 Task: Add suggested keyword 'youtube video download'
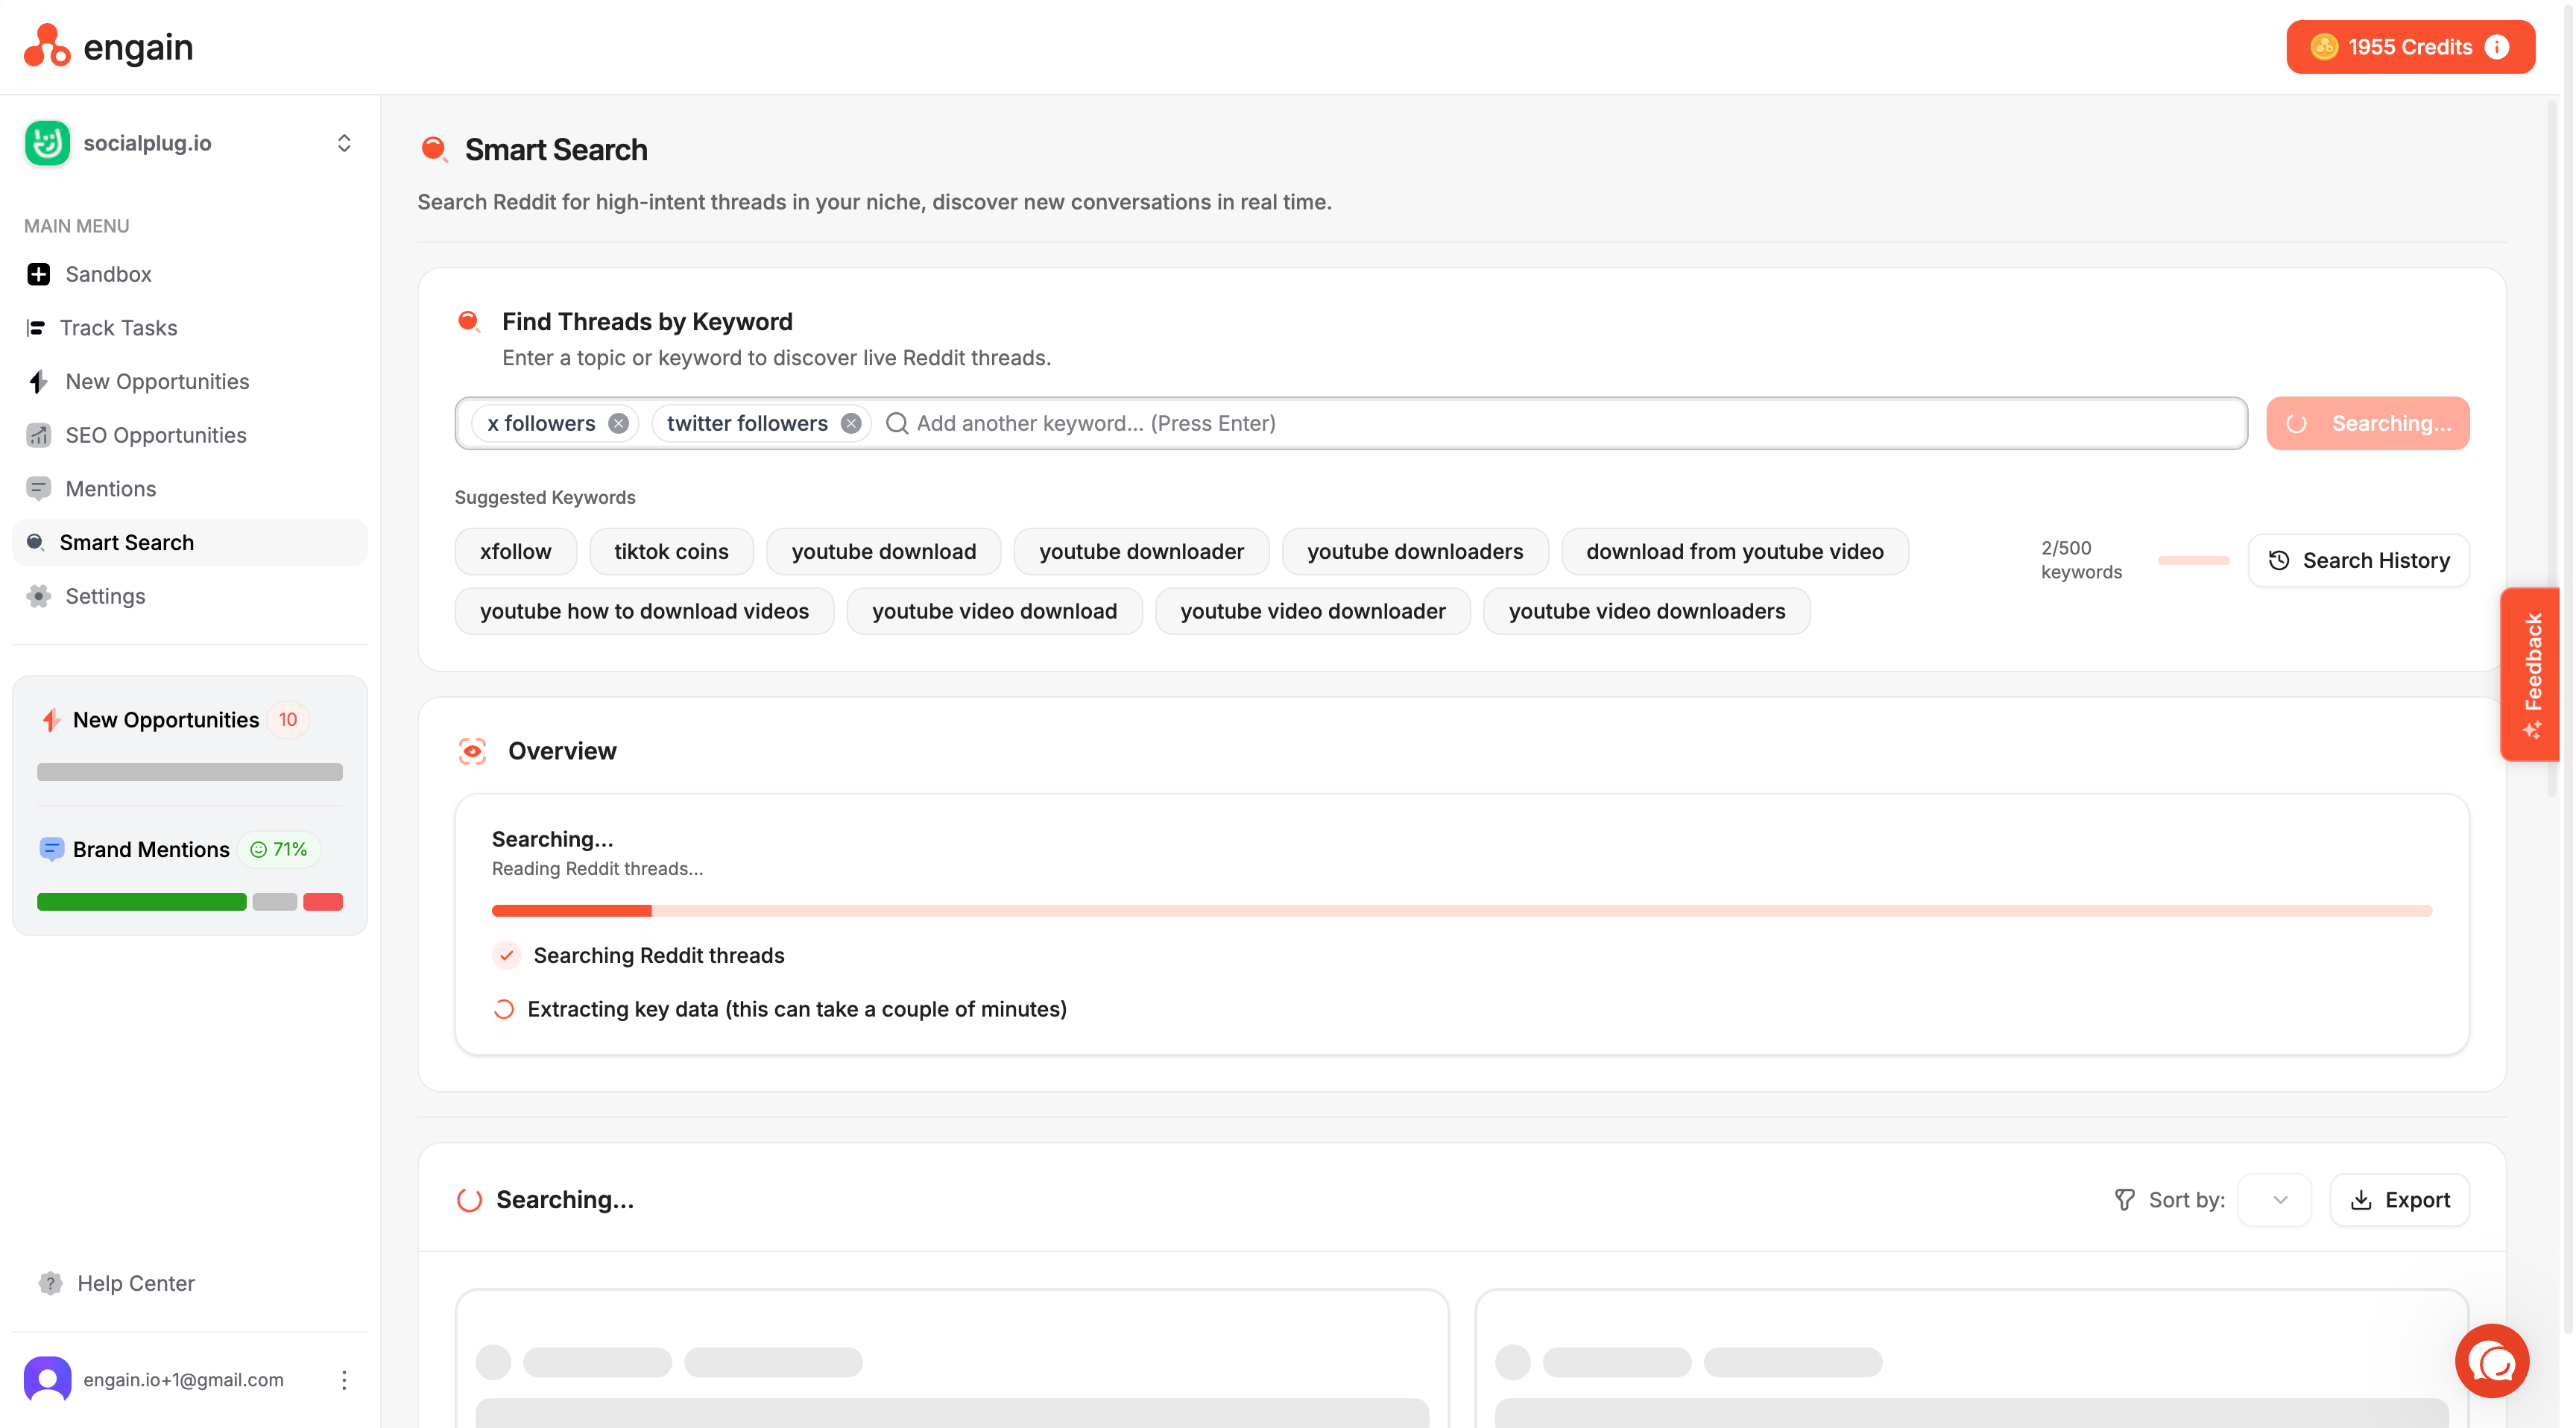994,611
